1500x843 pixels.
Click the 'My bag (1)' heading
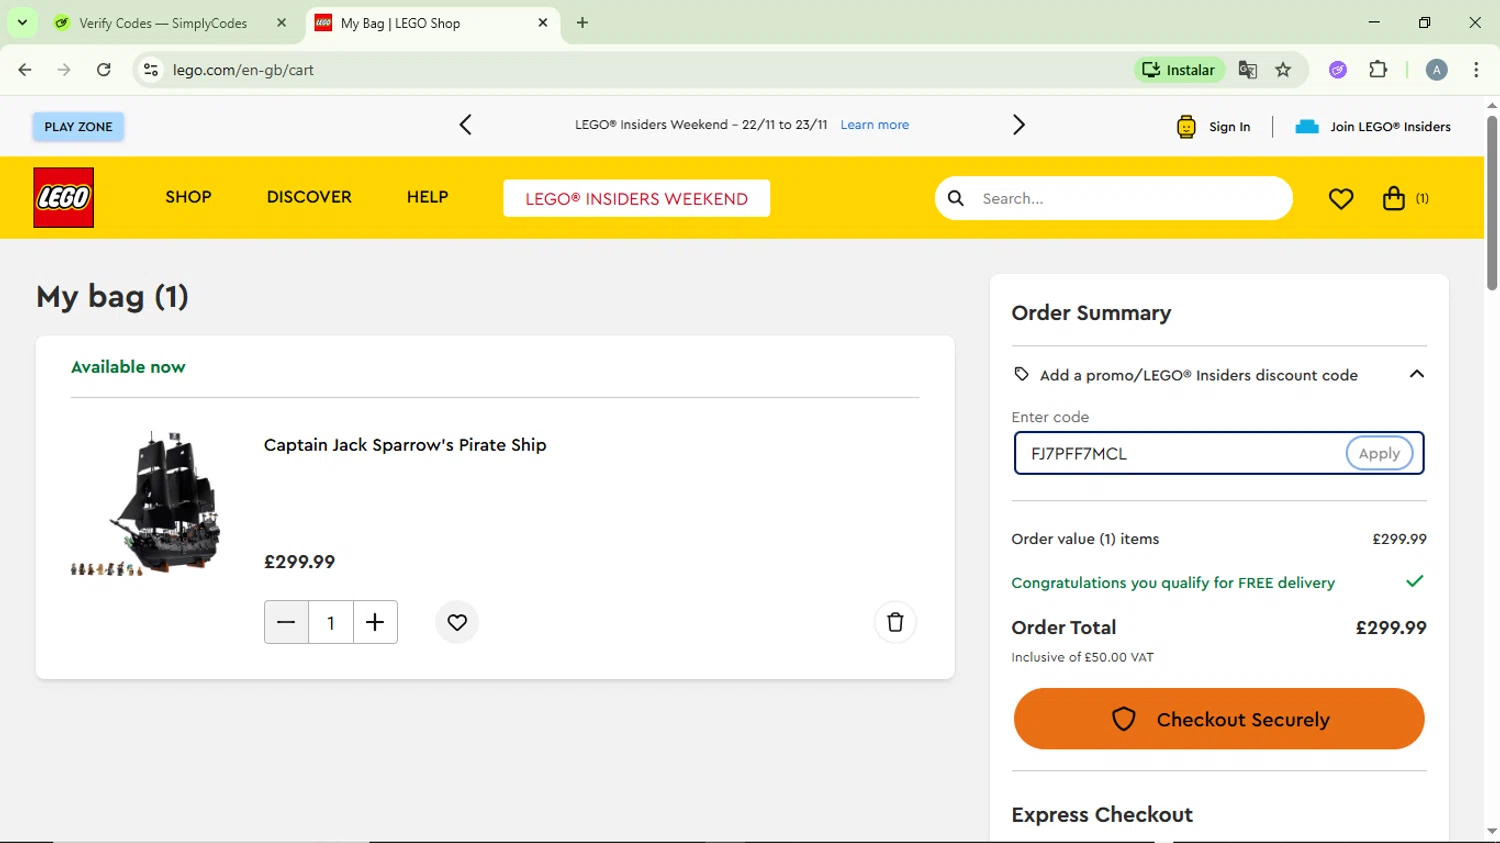tap(112, 296)
